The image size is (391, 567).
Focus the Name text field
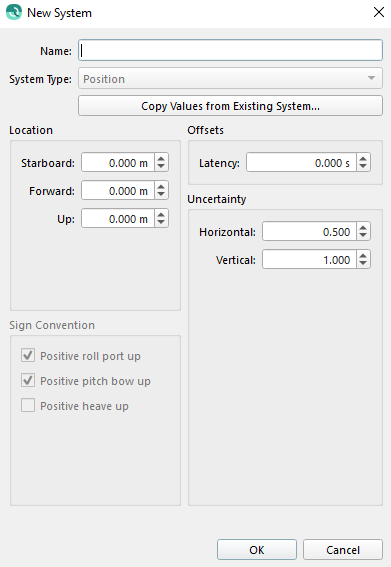pos(230,50)
